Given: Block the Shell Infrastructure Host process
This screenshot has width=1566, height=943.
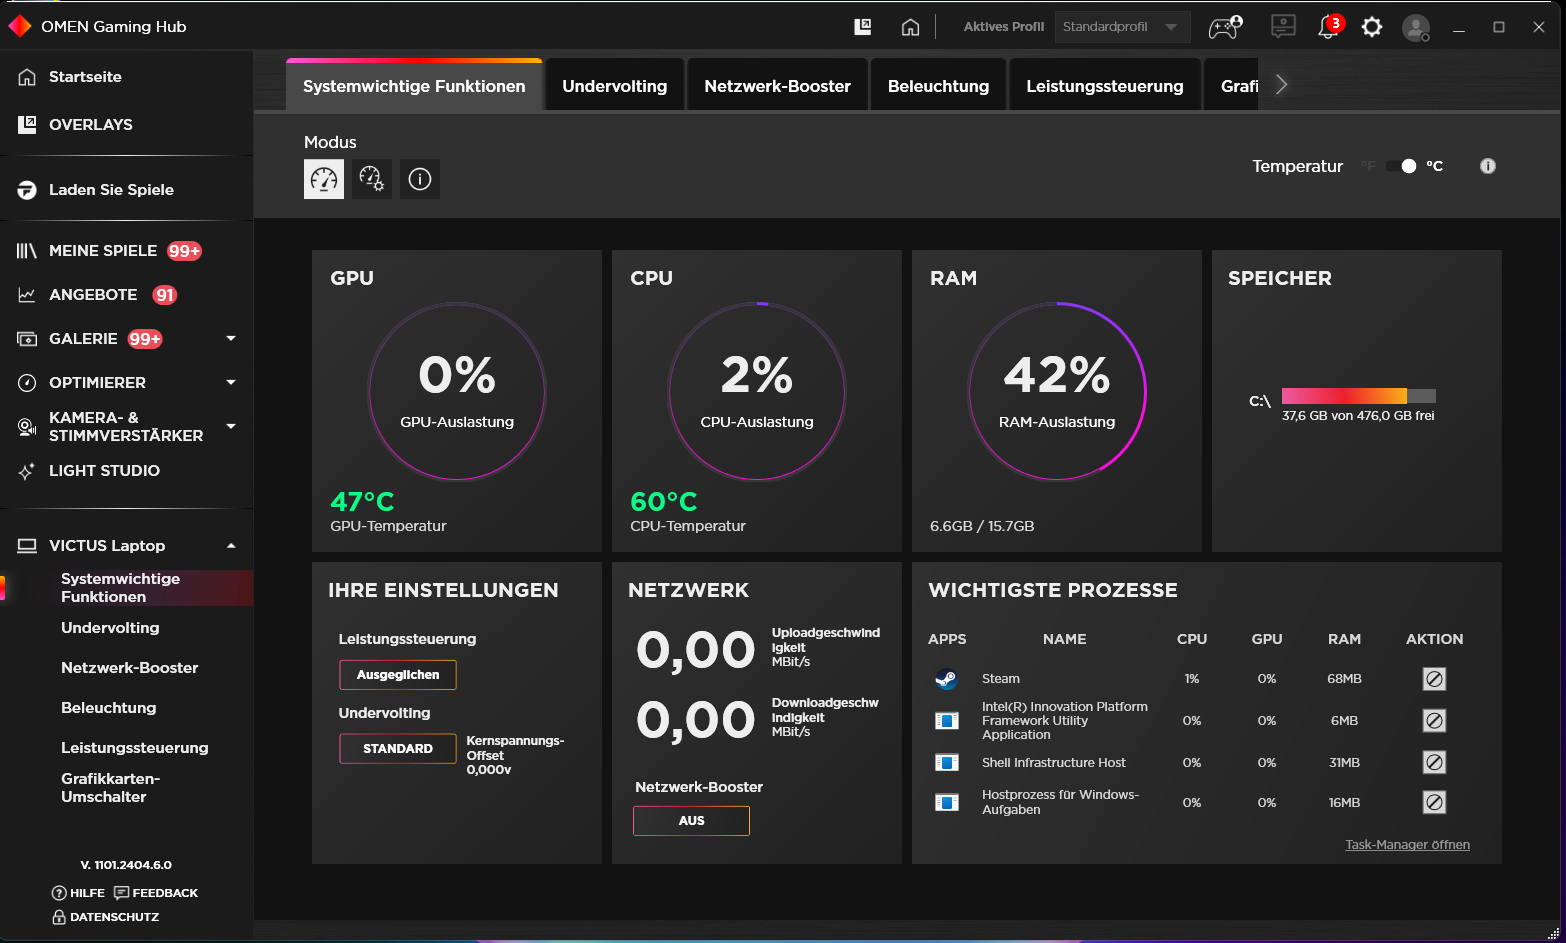Looking at the screenshot, I should click(1434, 763).
